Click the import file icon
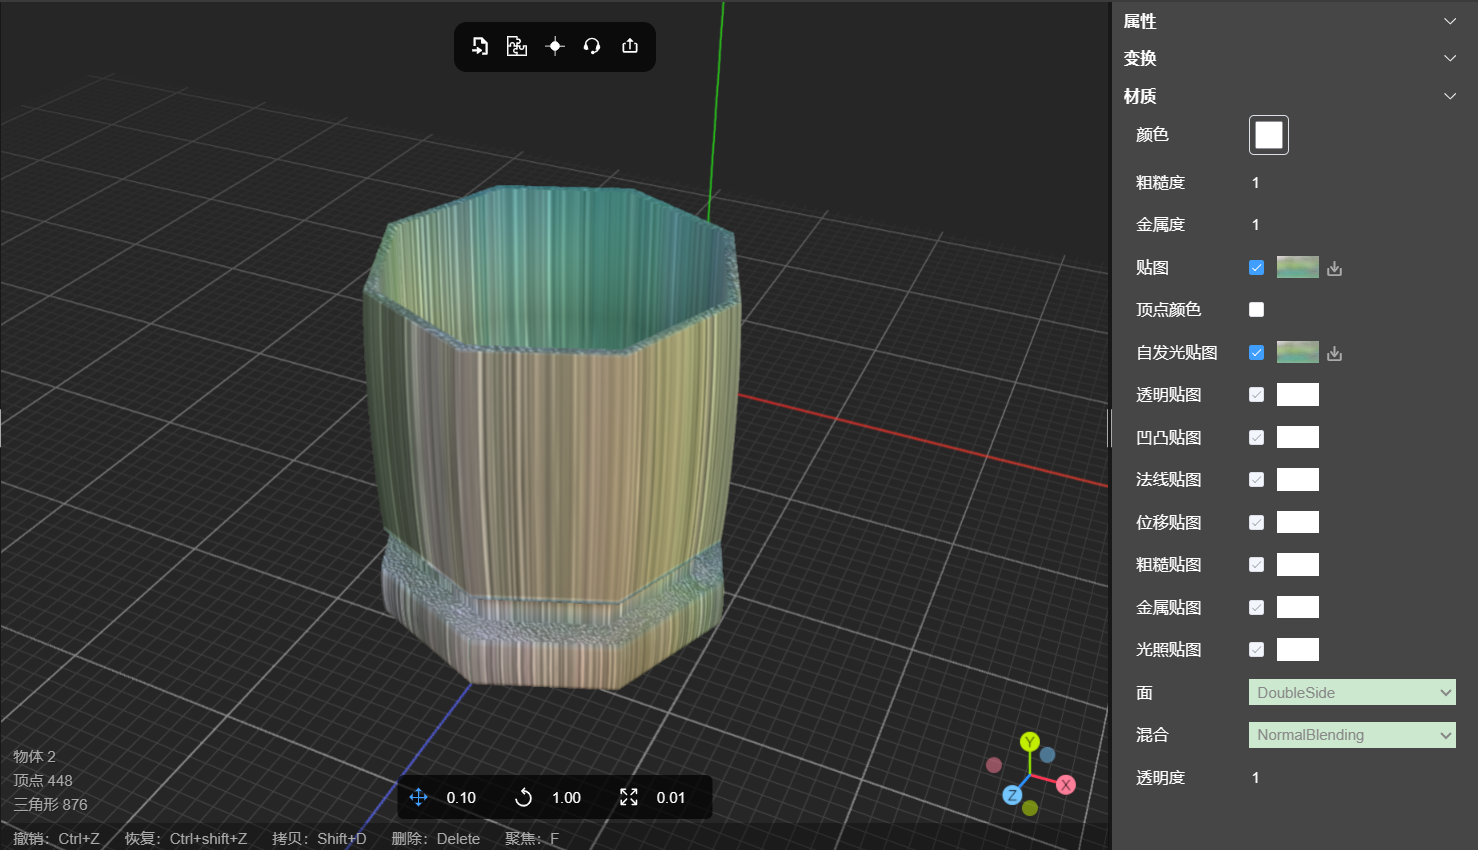Image resolution: width=1478 pixels, height=850 pixels. pos(480,46)
